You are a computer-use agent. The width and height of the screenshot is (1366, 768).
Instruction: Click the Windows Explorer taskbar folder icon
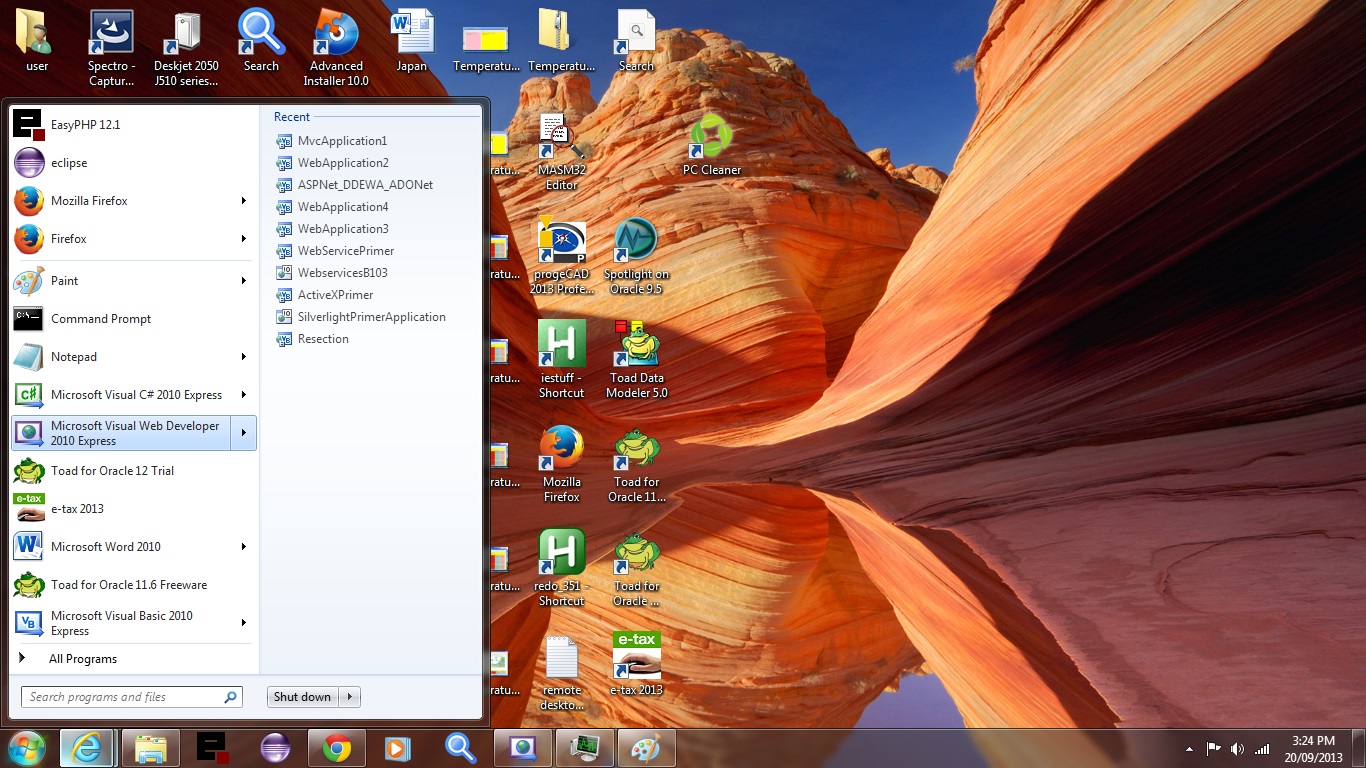tap(151, 748)
